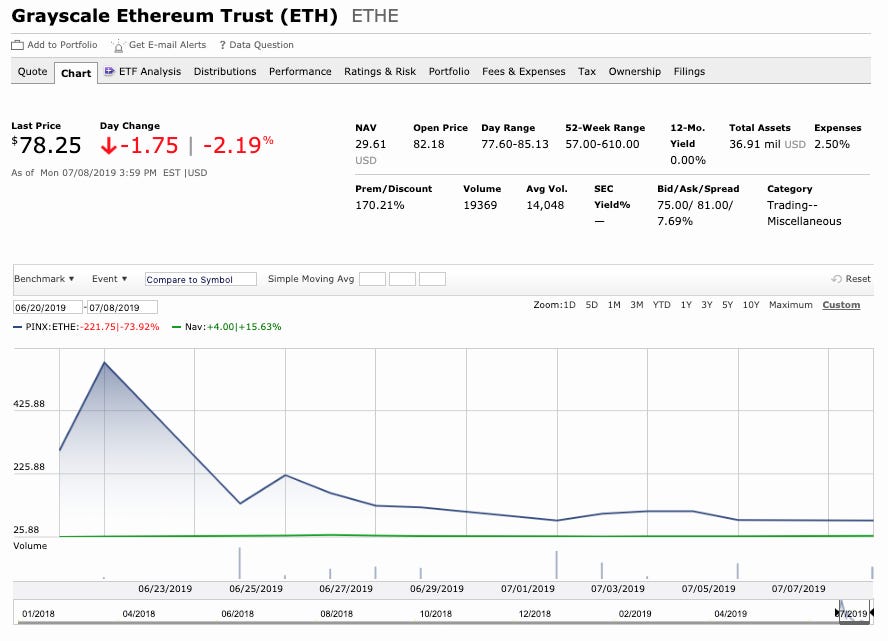Open the Performance tab
This screenshot has width=888, height=641.
point(300,71)
